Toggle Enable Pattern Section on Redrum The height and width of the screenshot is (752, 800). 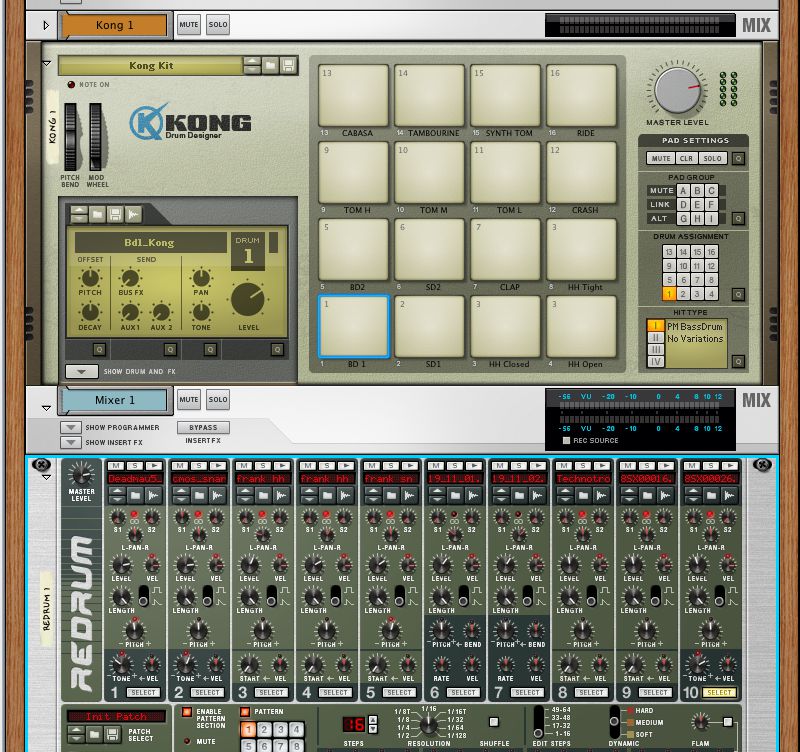187,712
